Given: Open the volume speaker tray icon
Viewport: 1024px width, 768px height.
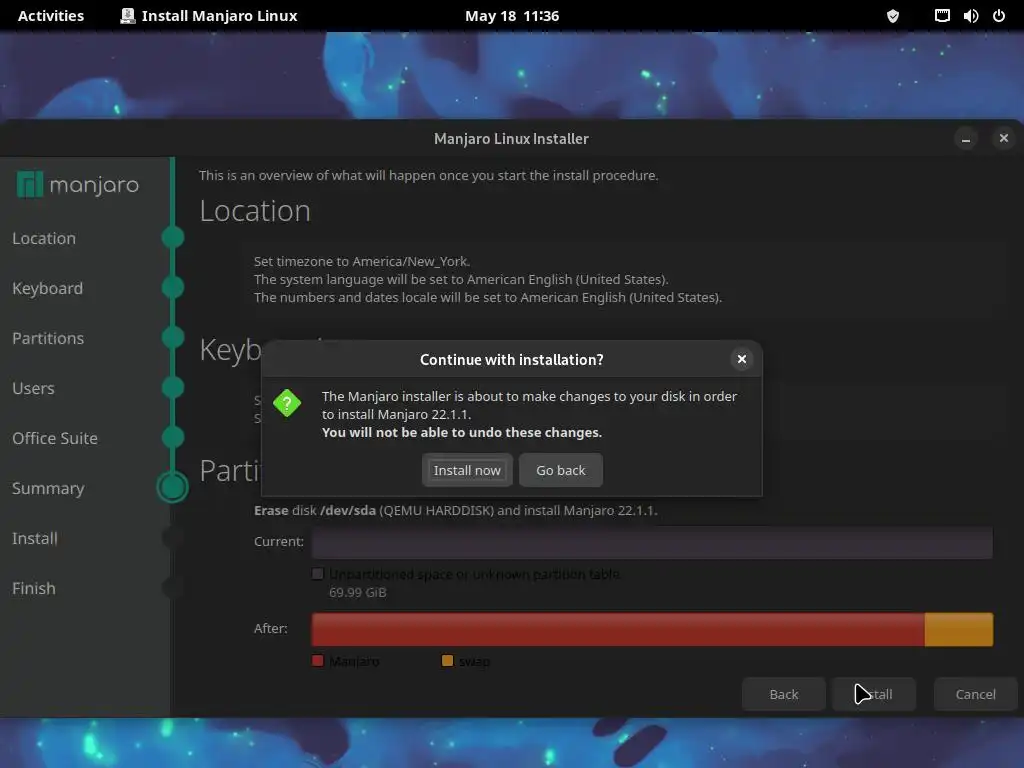Looking at the screenshot, I should (x=970, y=16).
